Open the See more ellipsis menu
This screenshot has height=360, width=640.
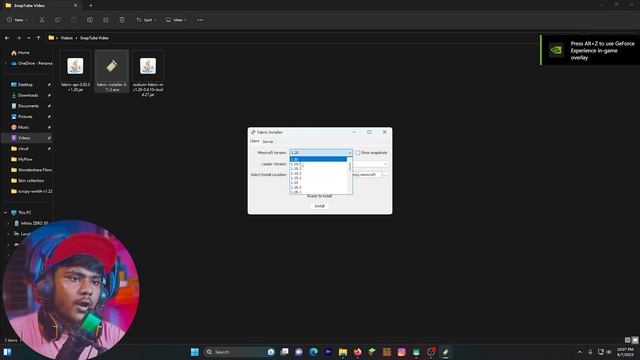pos(200,20)
